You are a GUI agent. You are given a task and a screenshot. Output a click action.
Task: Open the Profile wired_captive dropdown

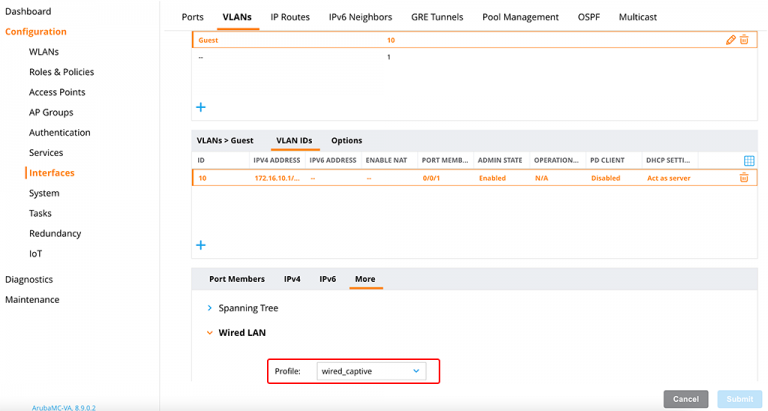point(371,371)
